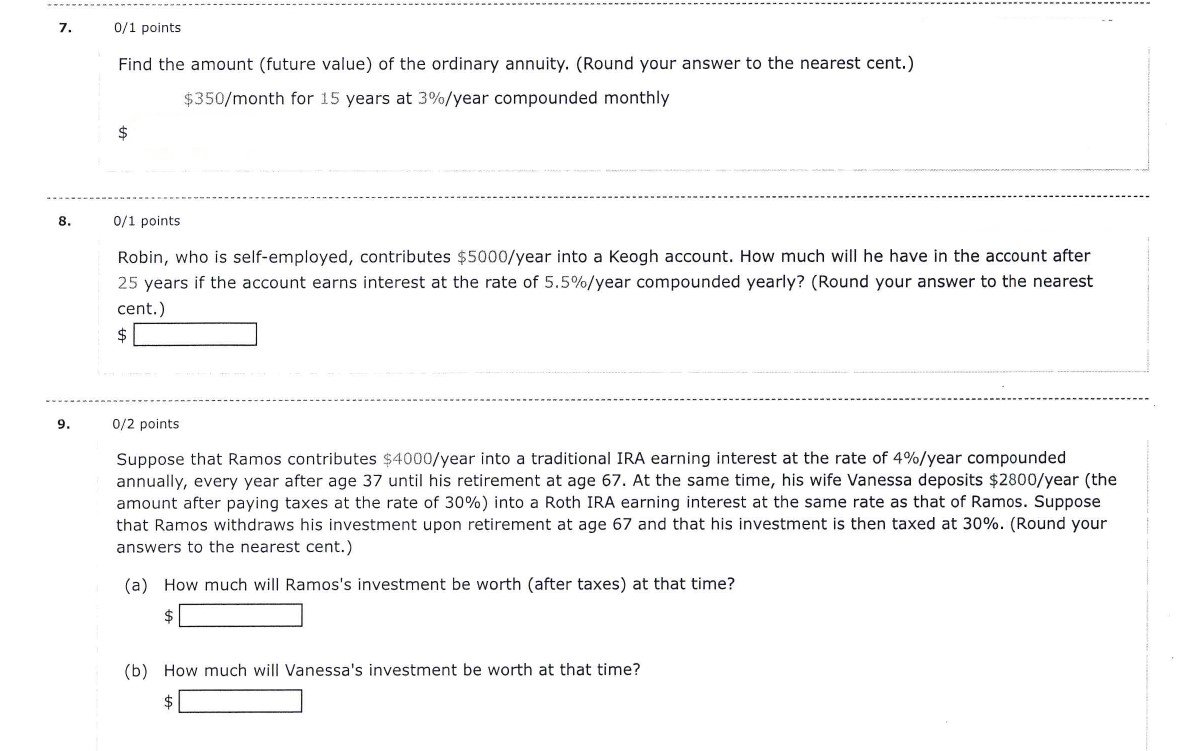Viewport: 1186px width, 751px height.
Task: Click the part (b) Vanessa answer field
Action: [x=241, y=701]
